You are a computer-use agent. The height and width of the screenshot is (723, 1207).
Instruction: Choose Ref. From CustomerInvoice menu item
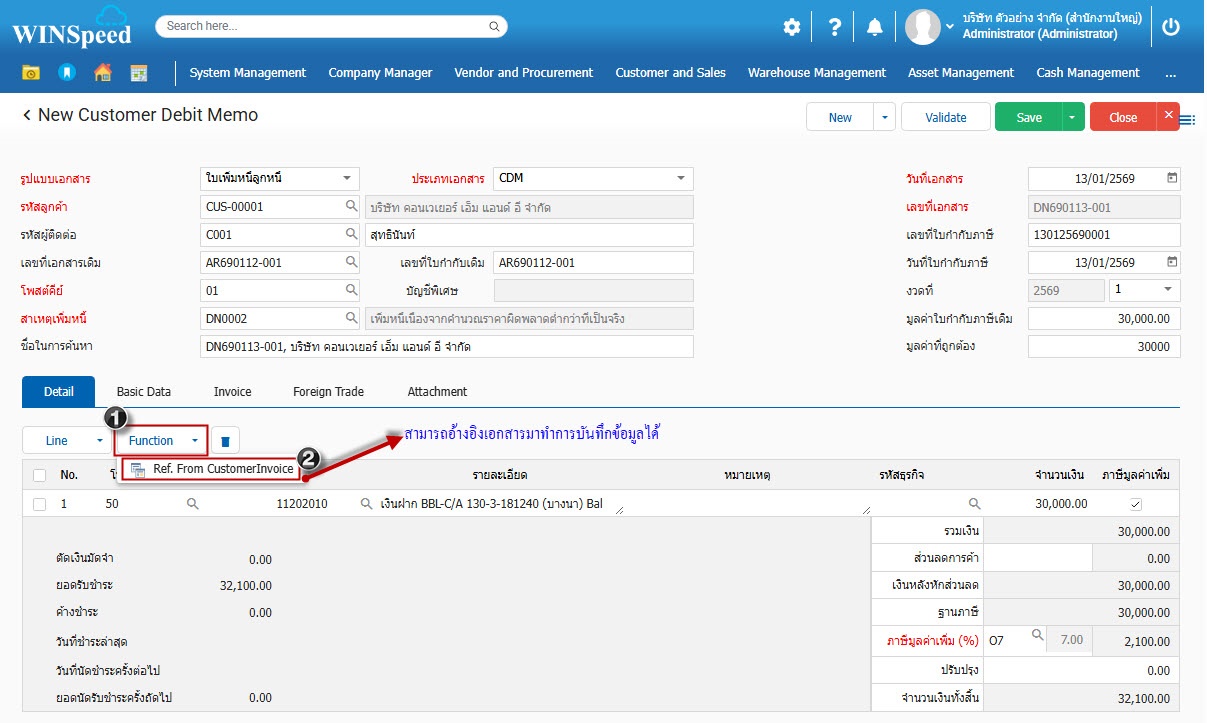pyautogui.click(x=222, y=469)
